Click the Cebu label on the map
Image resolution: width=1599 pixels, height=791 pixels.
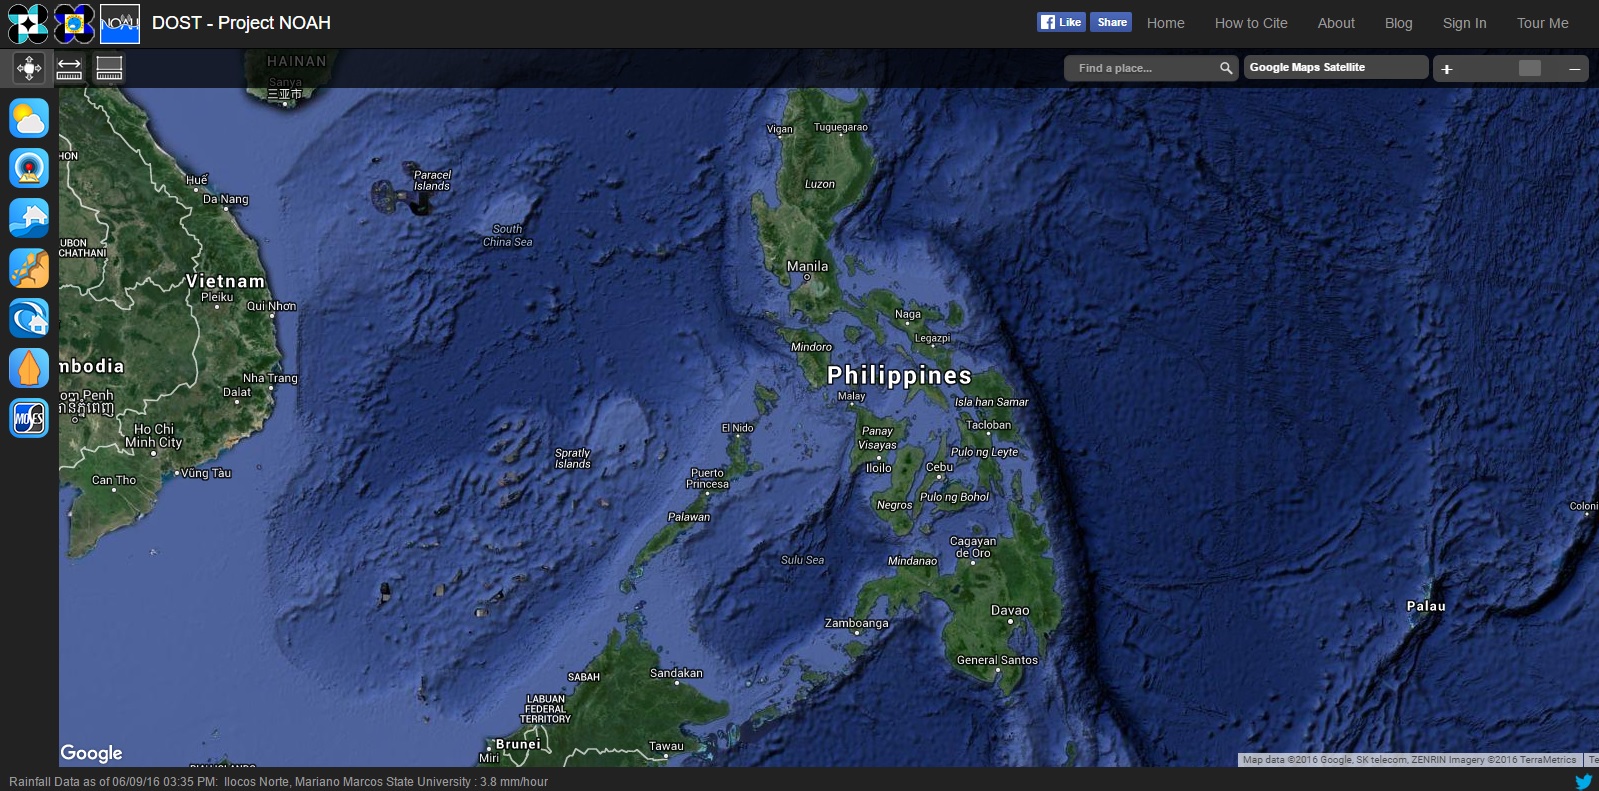pos(939,467)
